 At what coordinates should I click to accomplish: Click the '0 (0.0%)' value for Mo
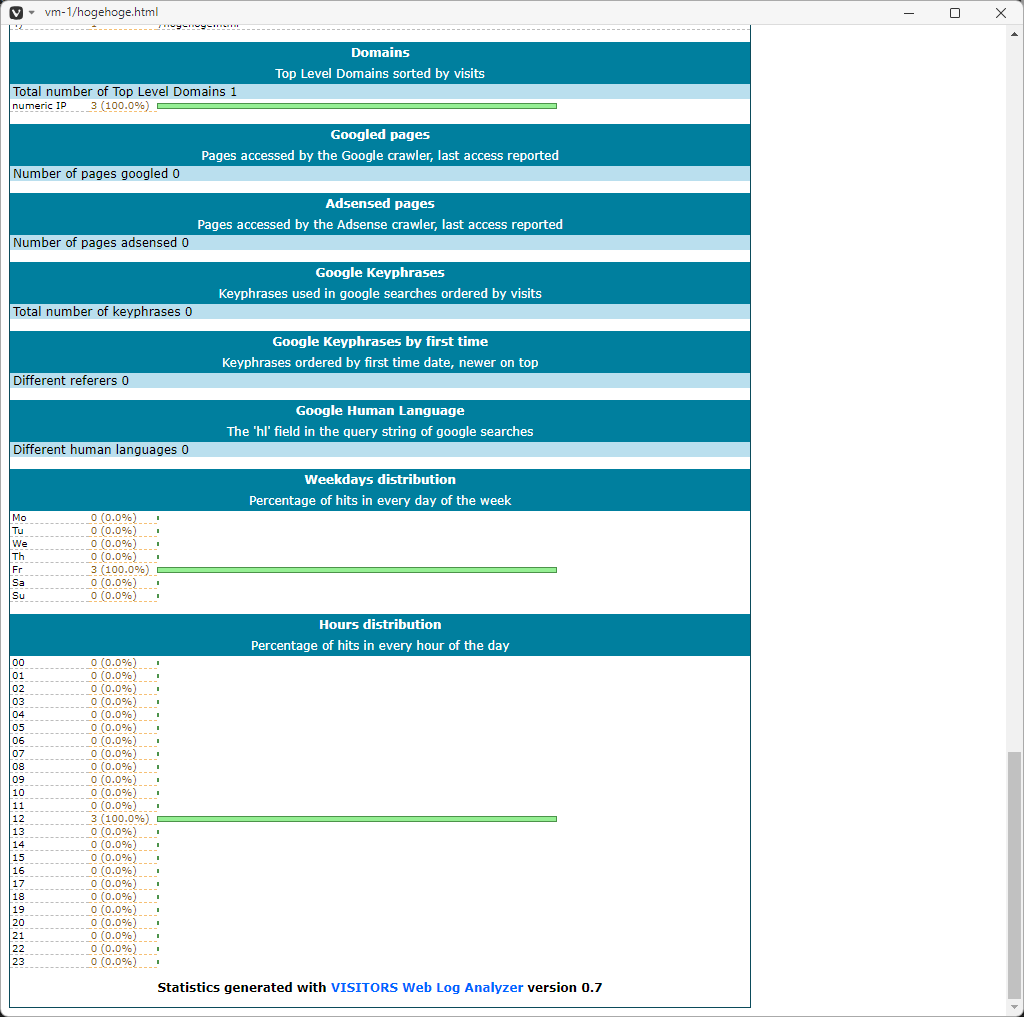pyautogui.click(x=114, y=517)
